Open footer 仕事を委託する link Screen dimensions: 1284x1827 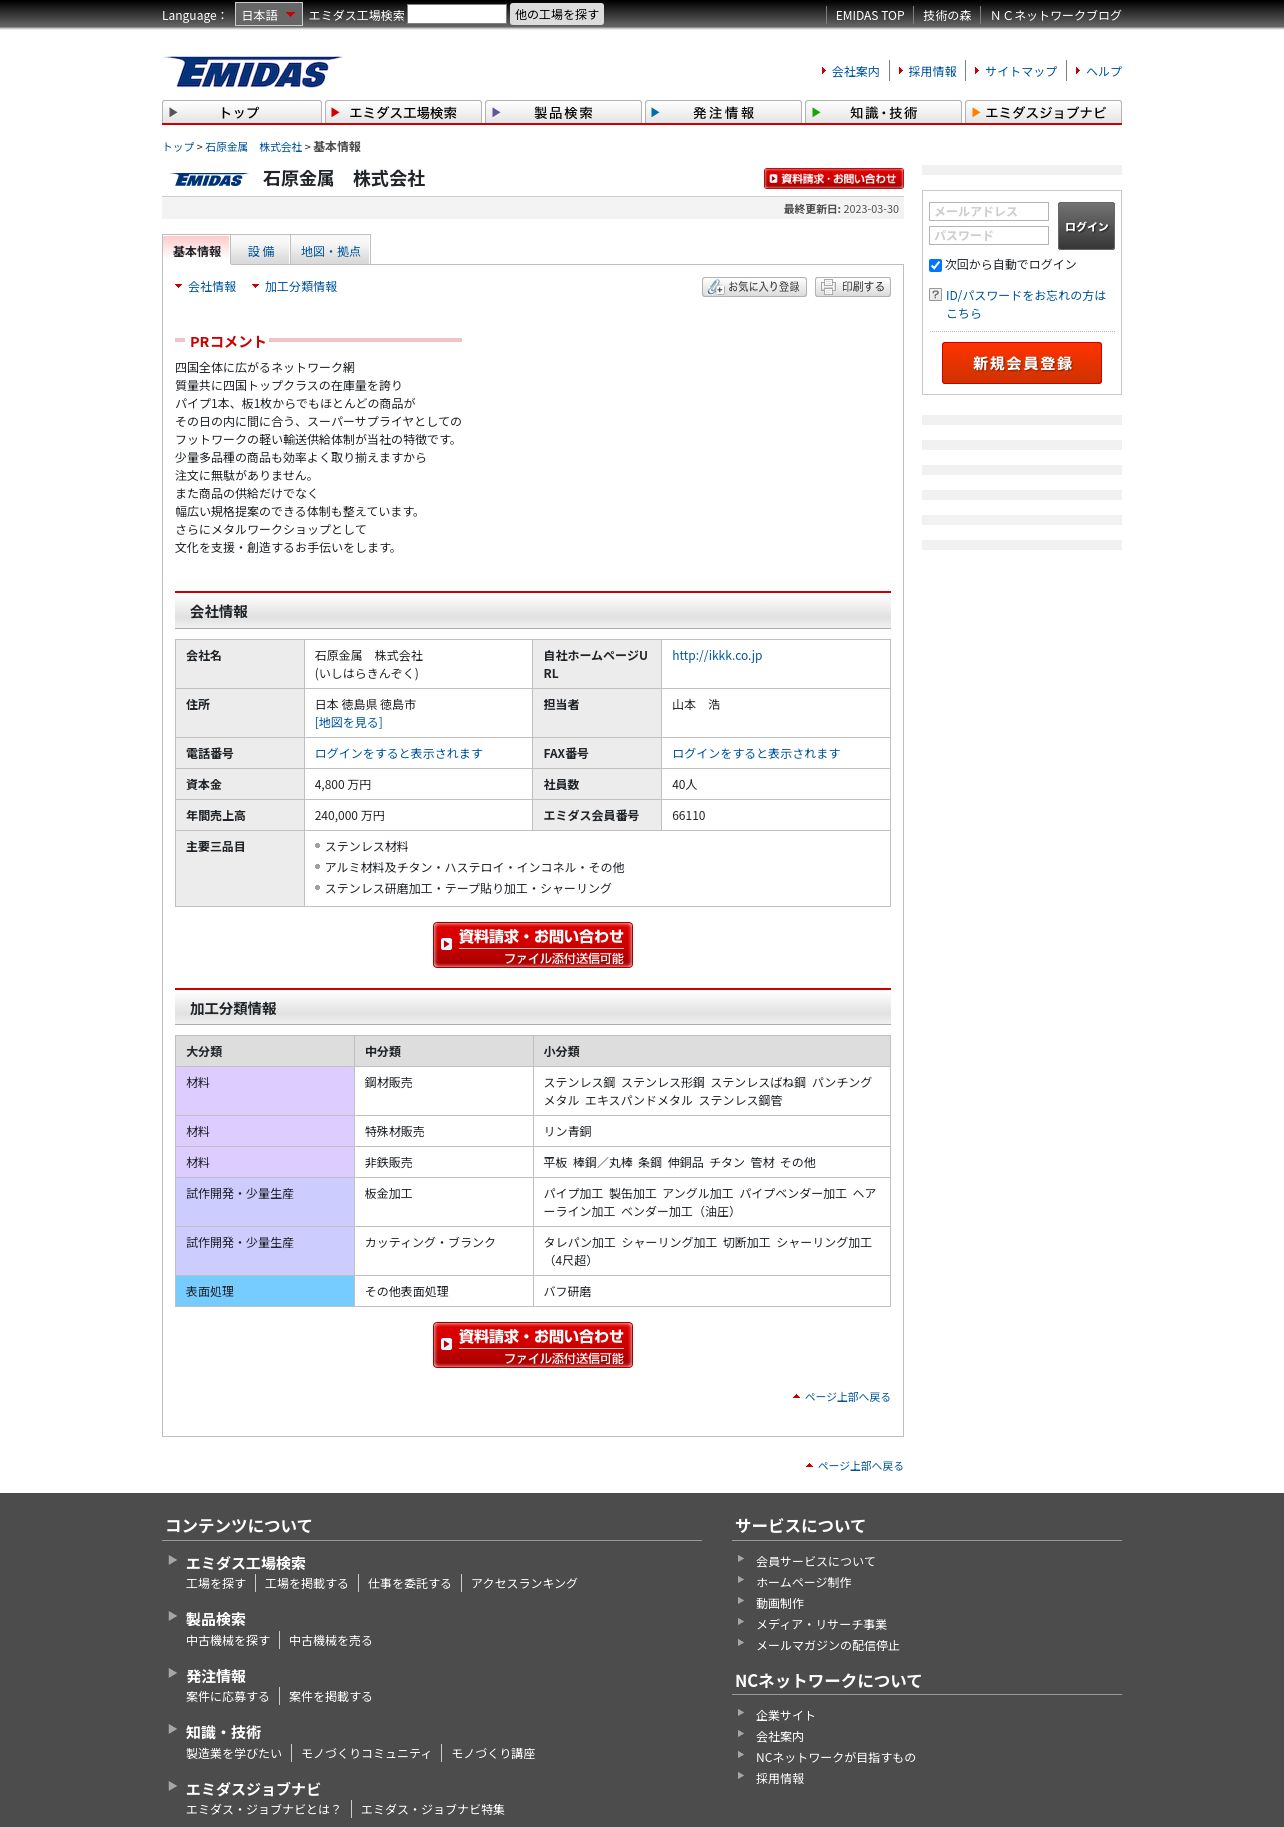(409, 1584)
